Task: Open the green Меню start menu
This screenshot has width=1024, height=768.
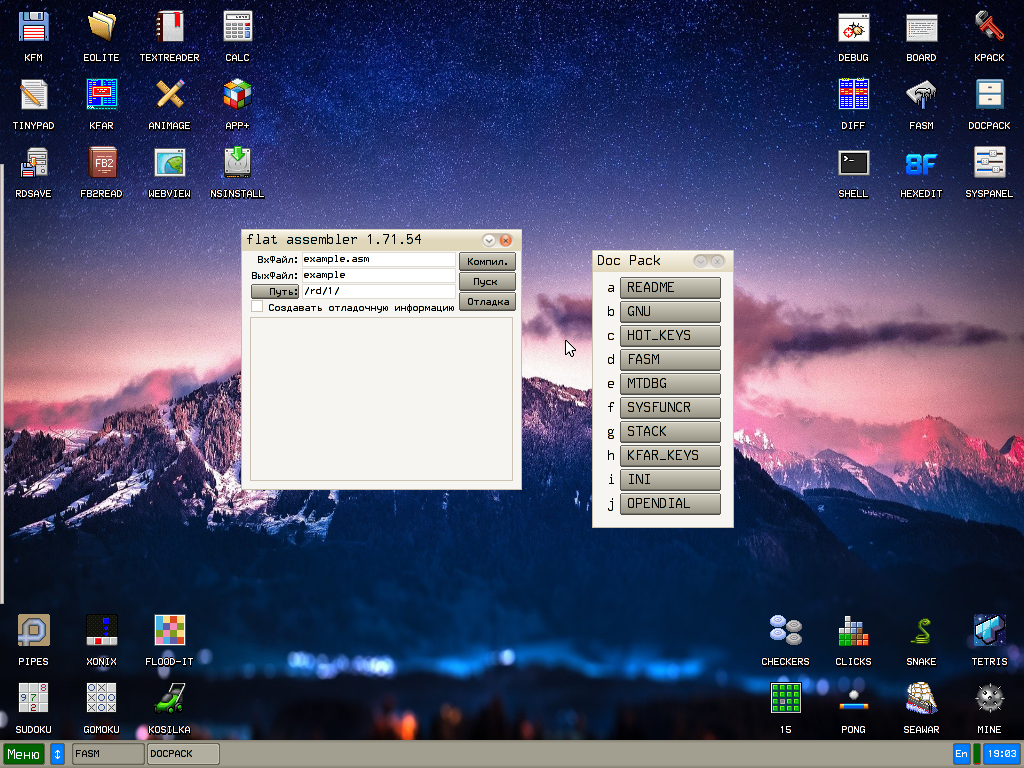Action: pyautogui.click(x=24, y=754)
